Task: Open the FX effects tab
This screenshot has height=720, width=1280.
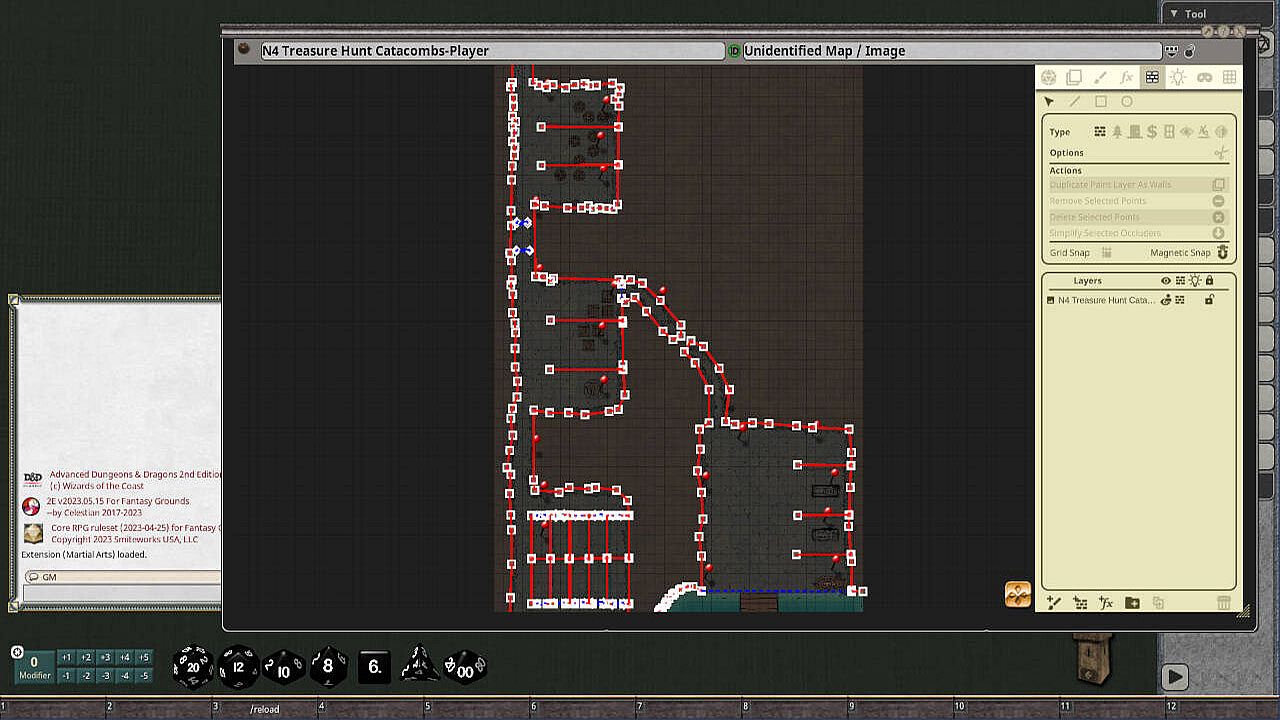Action: point(1126,77)
